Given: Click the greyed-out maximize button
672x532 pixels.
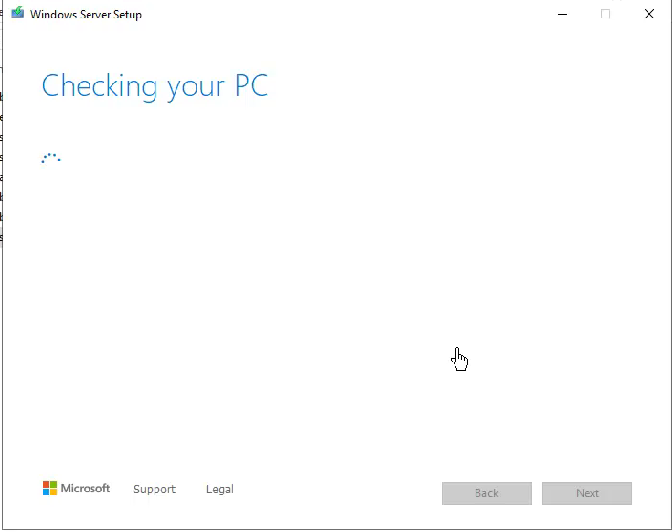Looking at the screenshot, I should 605,14.
